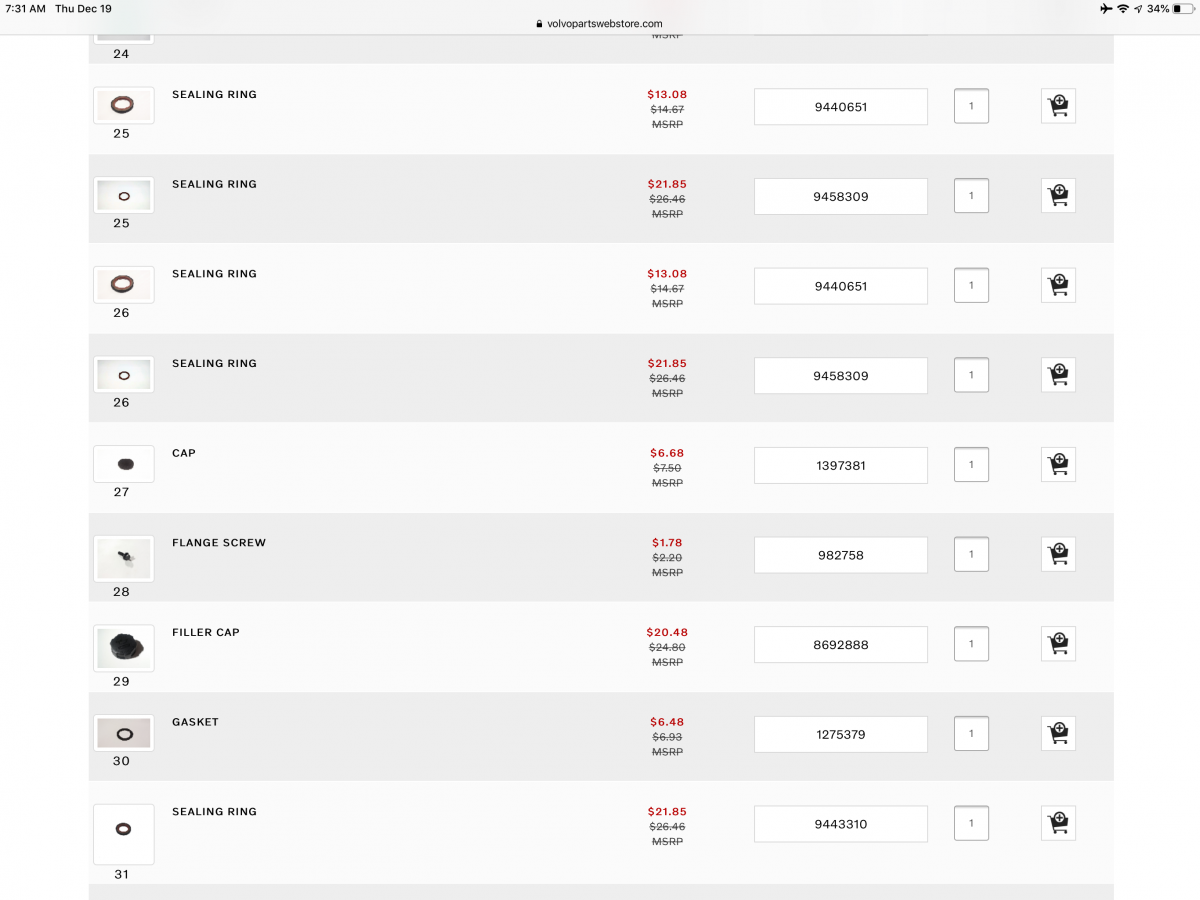The width and height of the screenshot is (1200, 900).
Task: View the FLANGE SCREW product thumbnail
Action: (123, 558)
